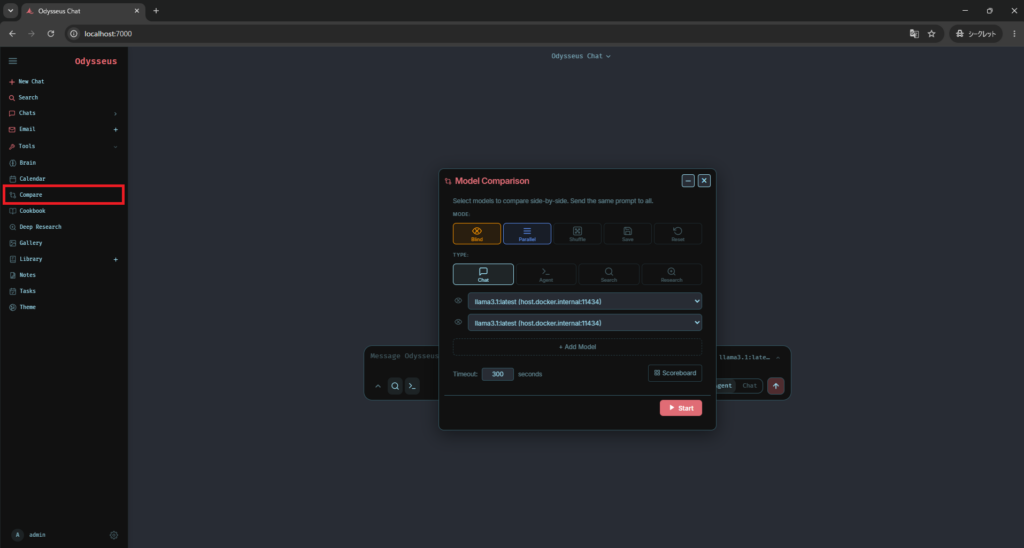Click terminal icon in message bar
This screenshot has width=1024, height=548.
[x=412, y=386]
